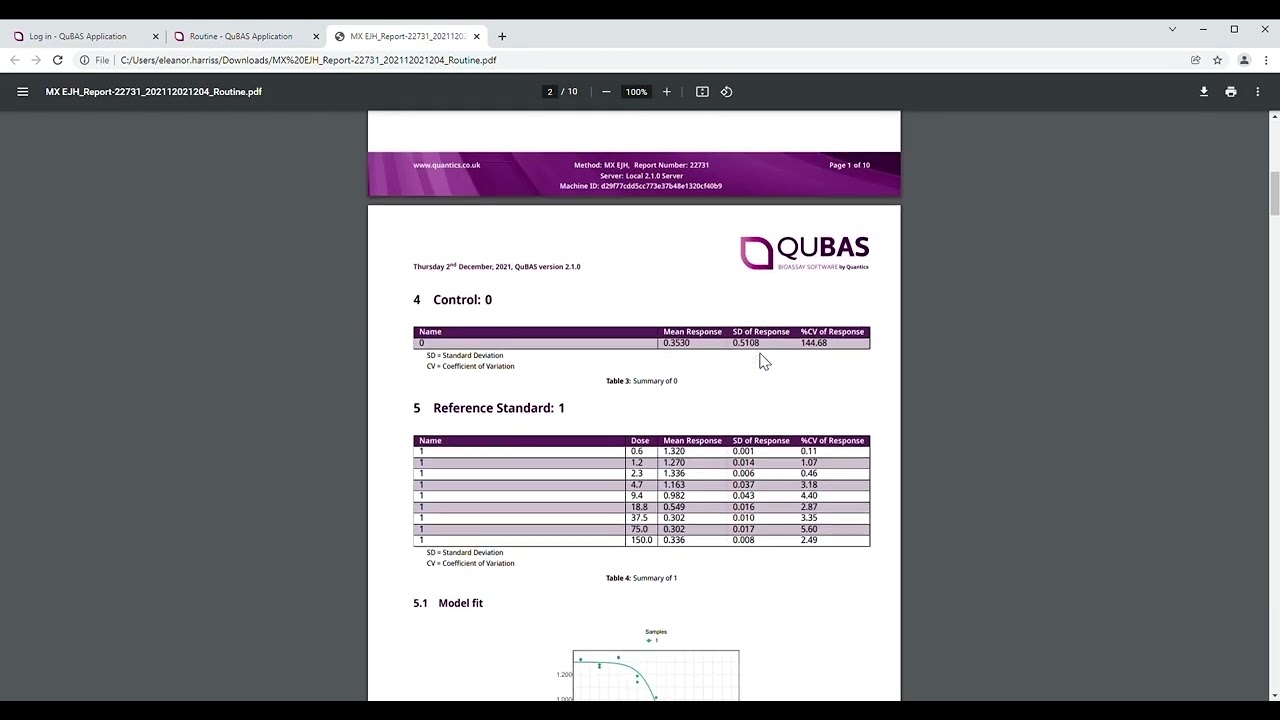Click the dose value 18.8
This screenshot has height=720, width=1280.
(x=638, y=507)
